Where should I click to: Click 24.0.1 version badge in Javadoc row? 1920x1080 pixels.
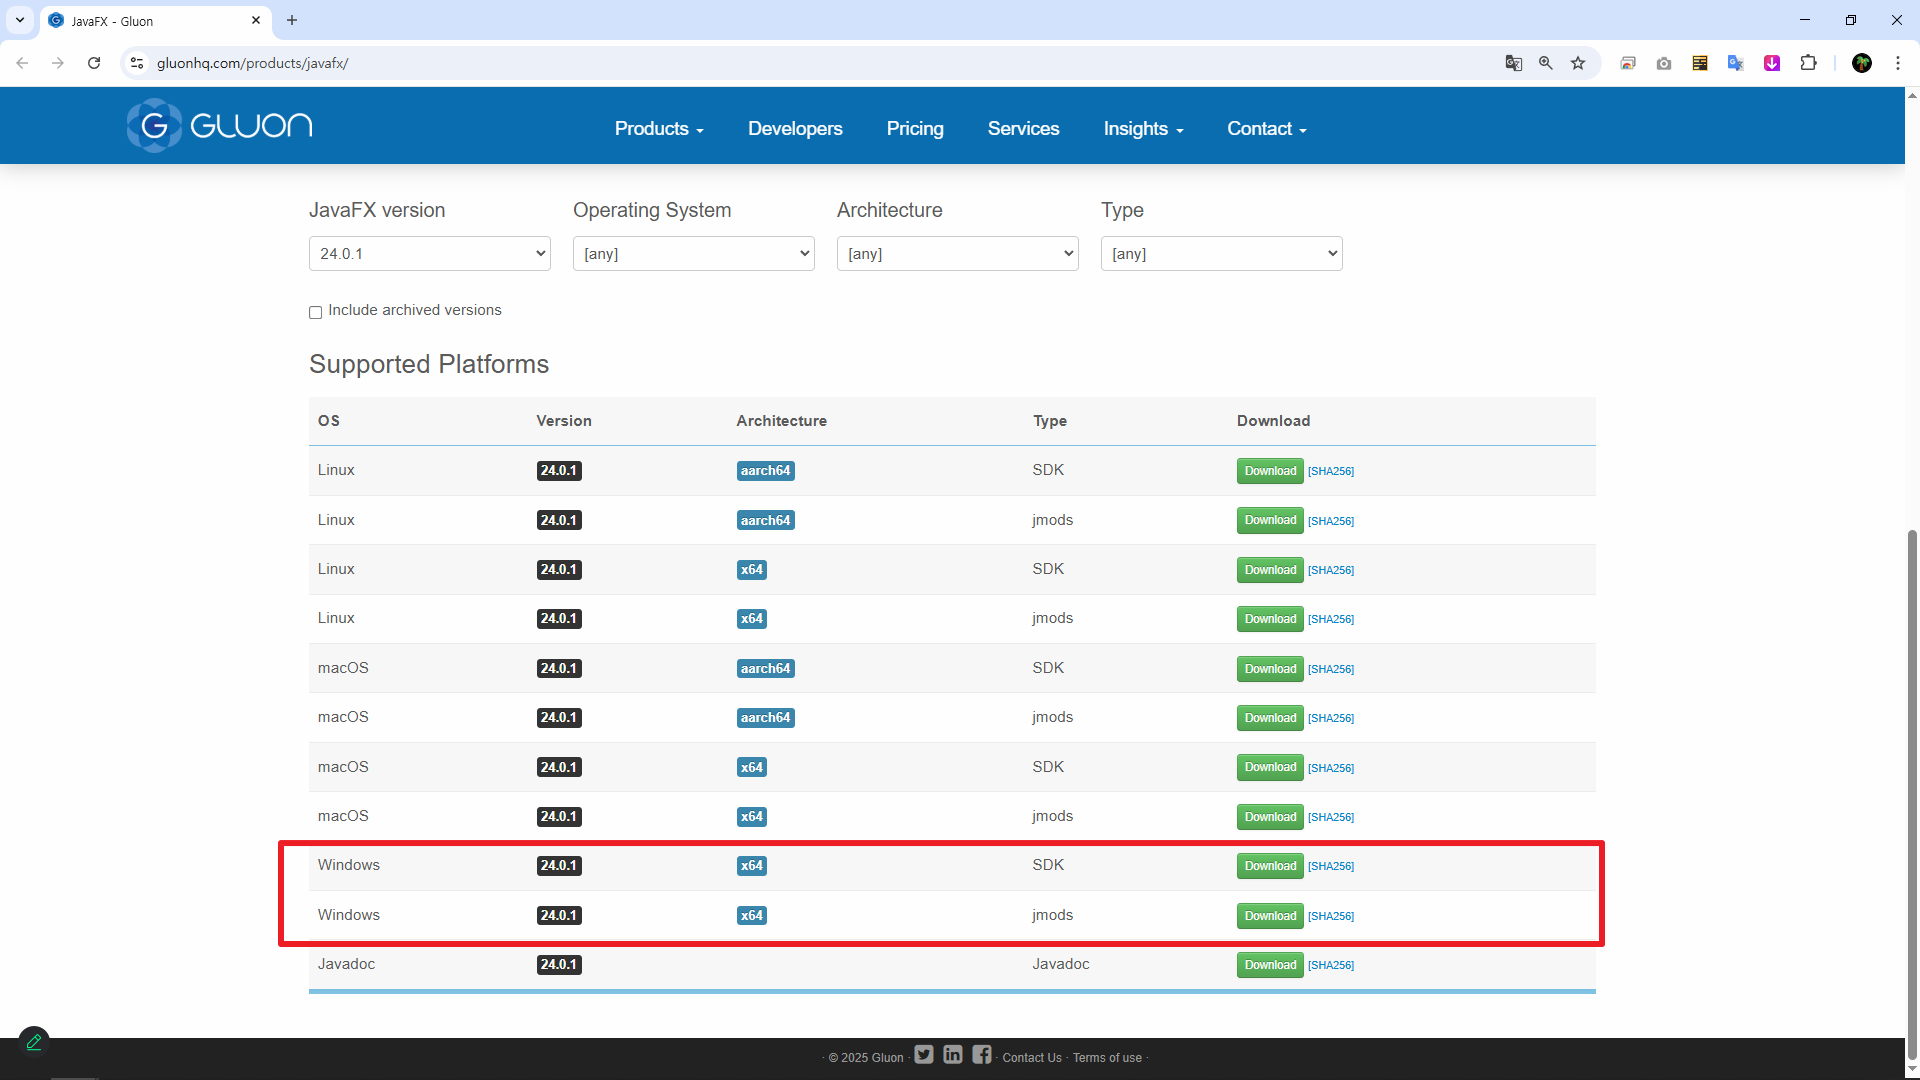[559, 965]
